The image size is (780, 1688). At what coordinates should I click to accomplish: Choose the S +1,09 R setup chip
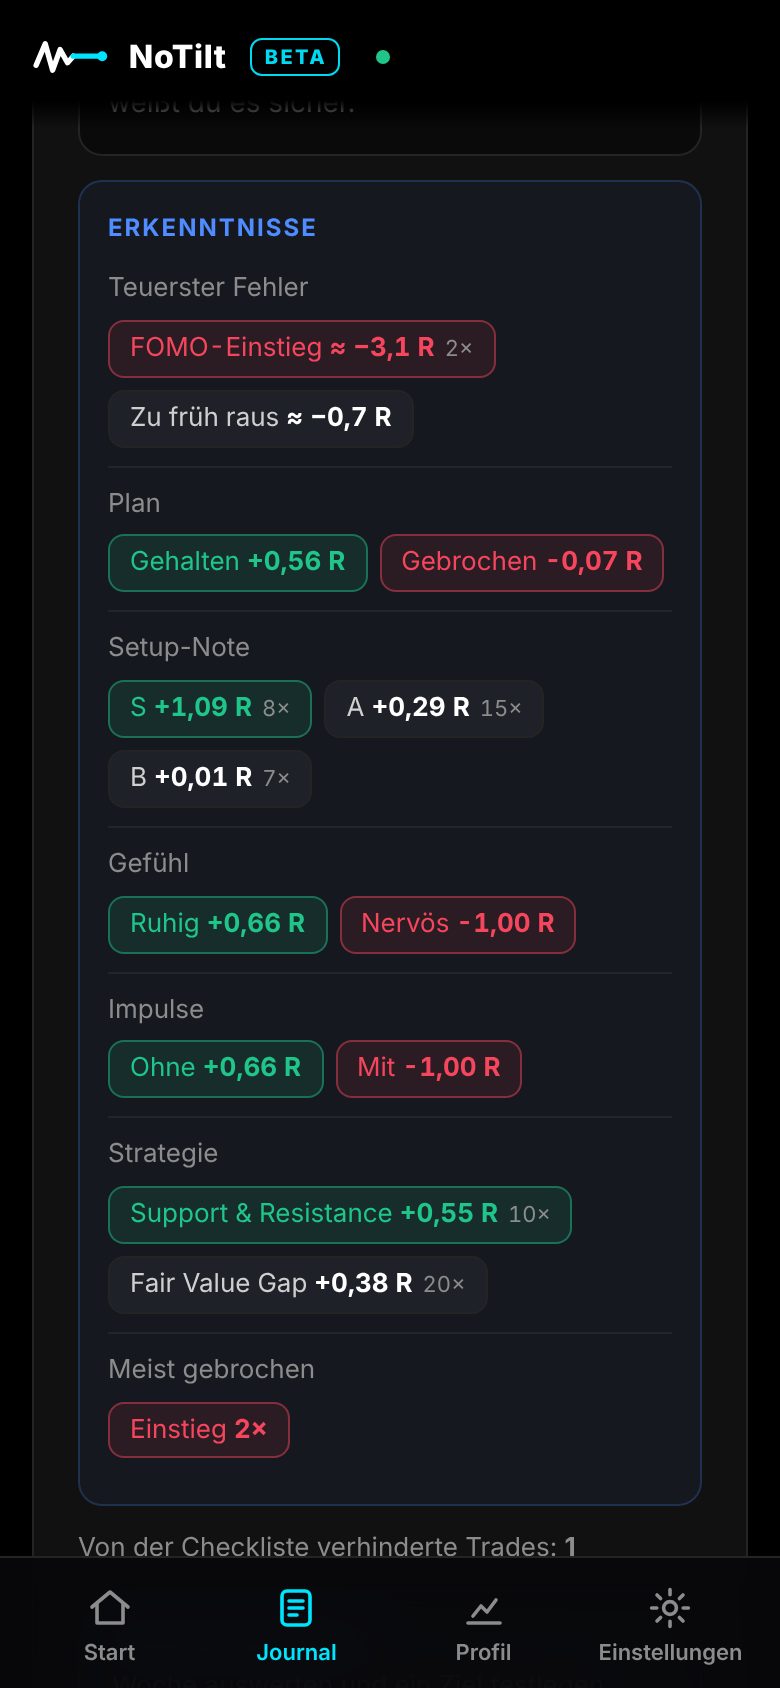coord(210,709)
